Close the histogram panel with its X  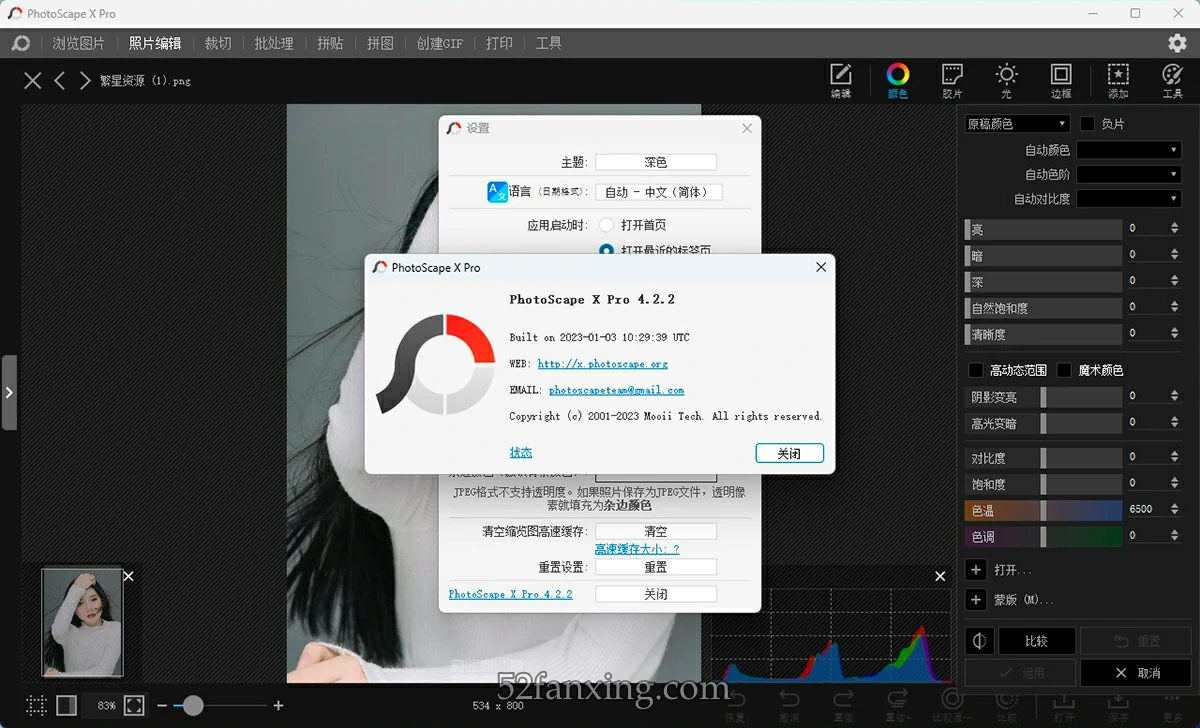pyautogui.click(x=940, y=576)
